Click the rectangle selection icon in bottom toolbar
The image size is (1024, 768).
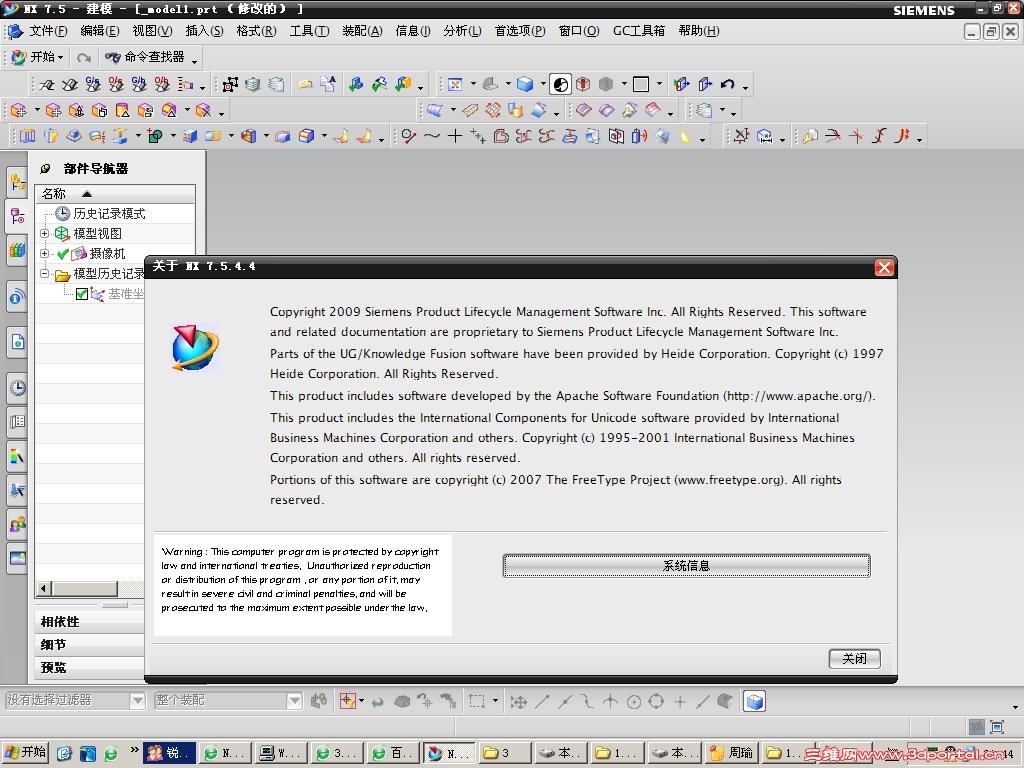477,701
